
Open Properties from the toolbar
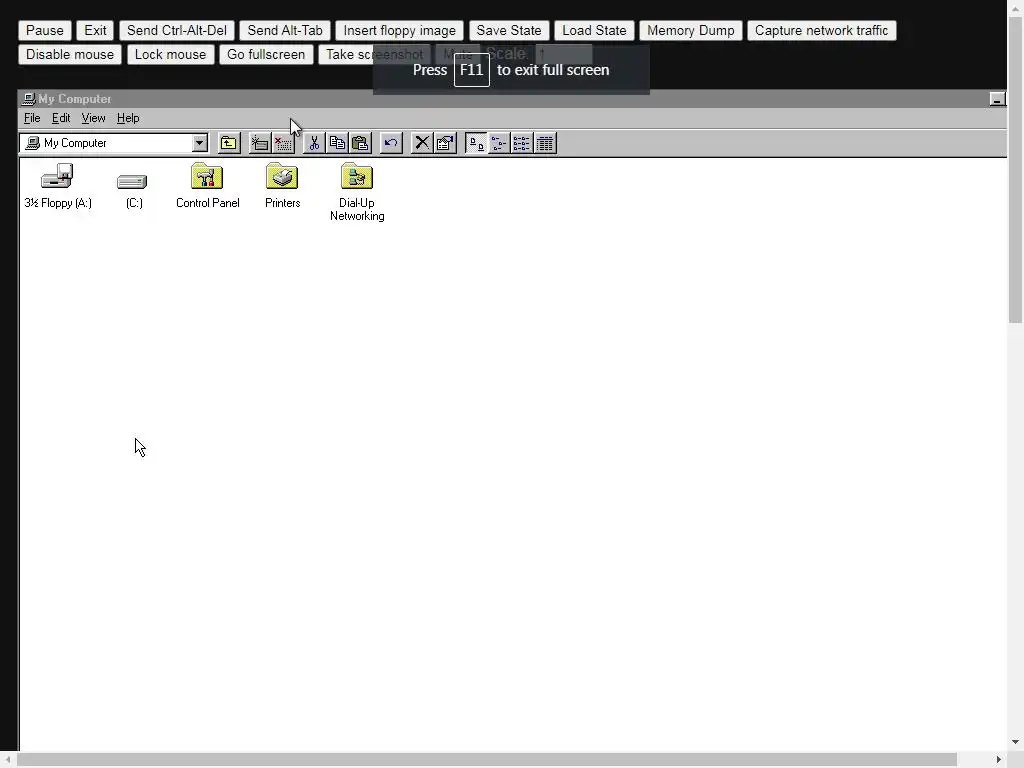coord(445,143)
